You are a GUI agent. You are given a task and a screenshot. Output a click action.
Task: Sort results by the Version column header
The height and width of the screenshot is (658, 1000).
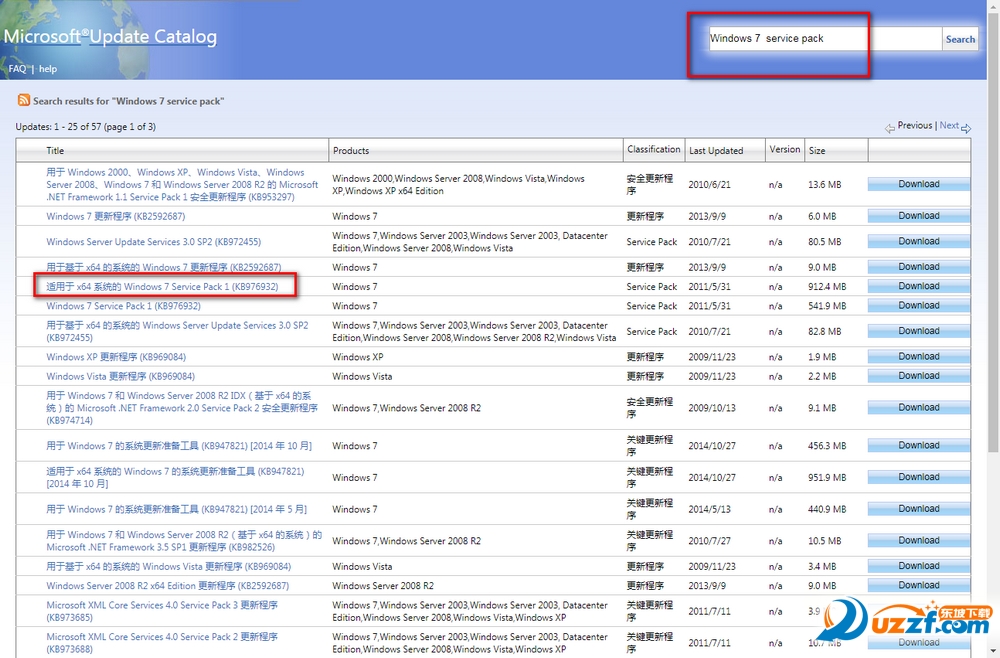coord(784,149)
